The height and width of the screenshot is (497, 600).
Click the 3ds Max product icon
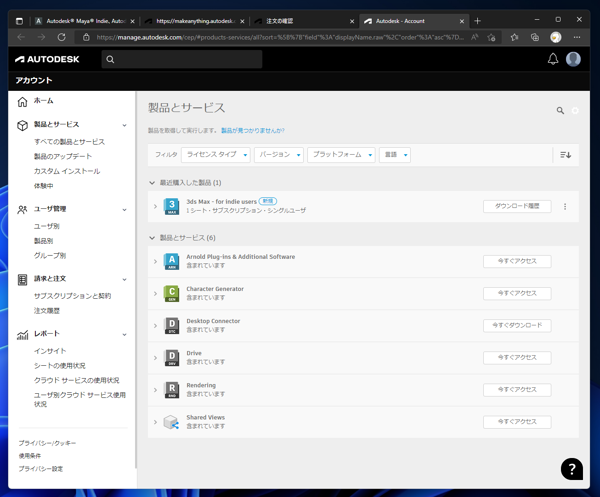[x=172, y=207]
